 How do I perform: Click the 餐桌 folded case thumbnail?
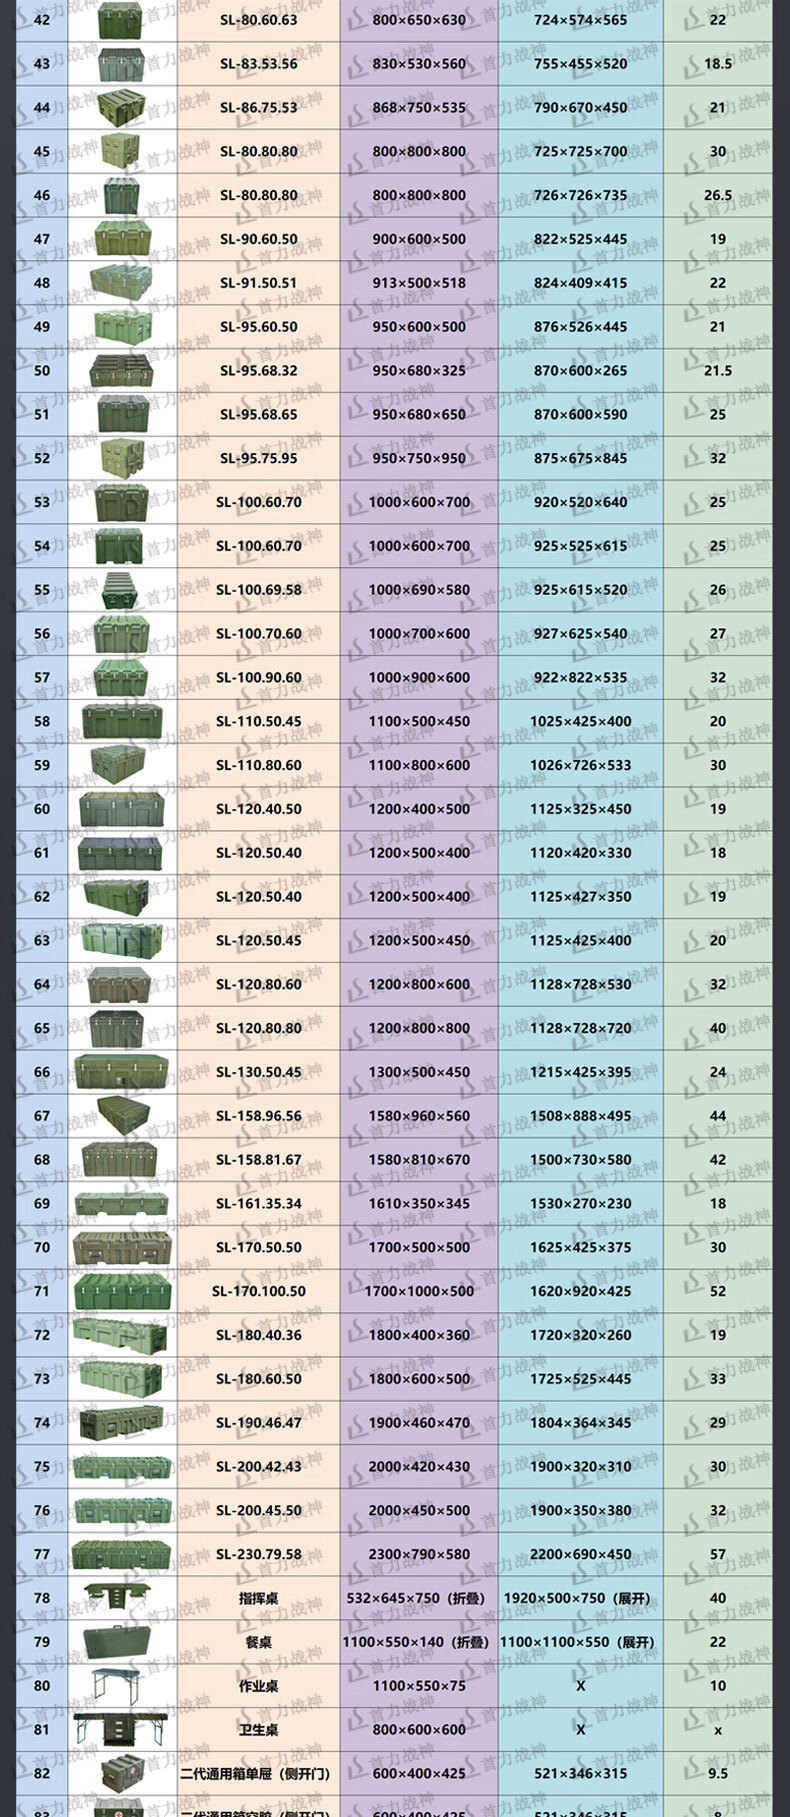(122, 1641)
